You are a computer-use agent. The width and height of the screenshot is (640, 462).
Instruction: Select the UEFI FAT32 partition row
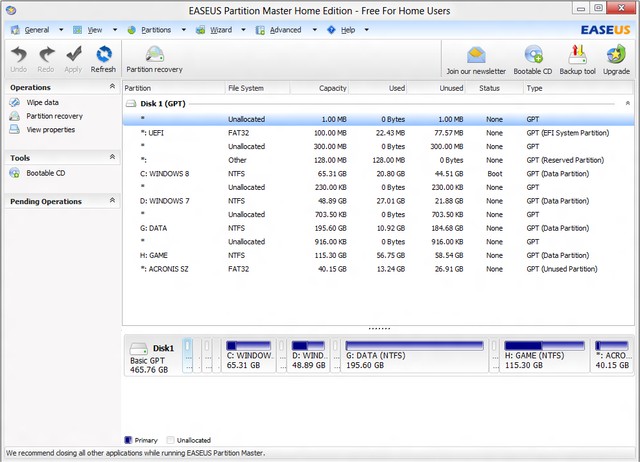[x=378, y=133]
